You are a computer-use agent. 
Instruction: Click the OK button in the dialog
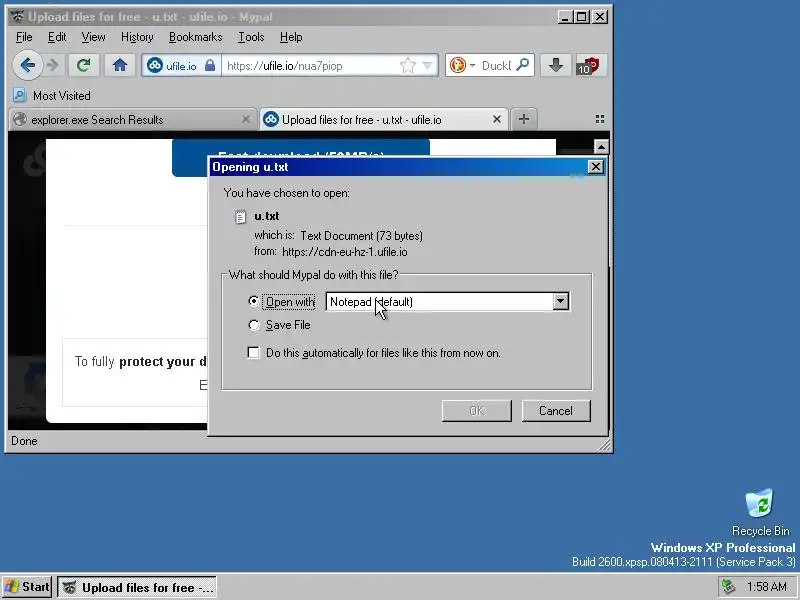(477, 411)
